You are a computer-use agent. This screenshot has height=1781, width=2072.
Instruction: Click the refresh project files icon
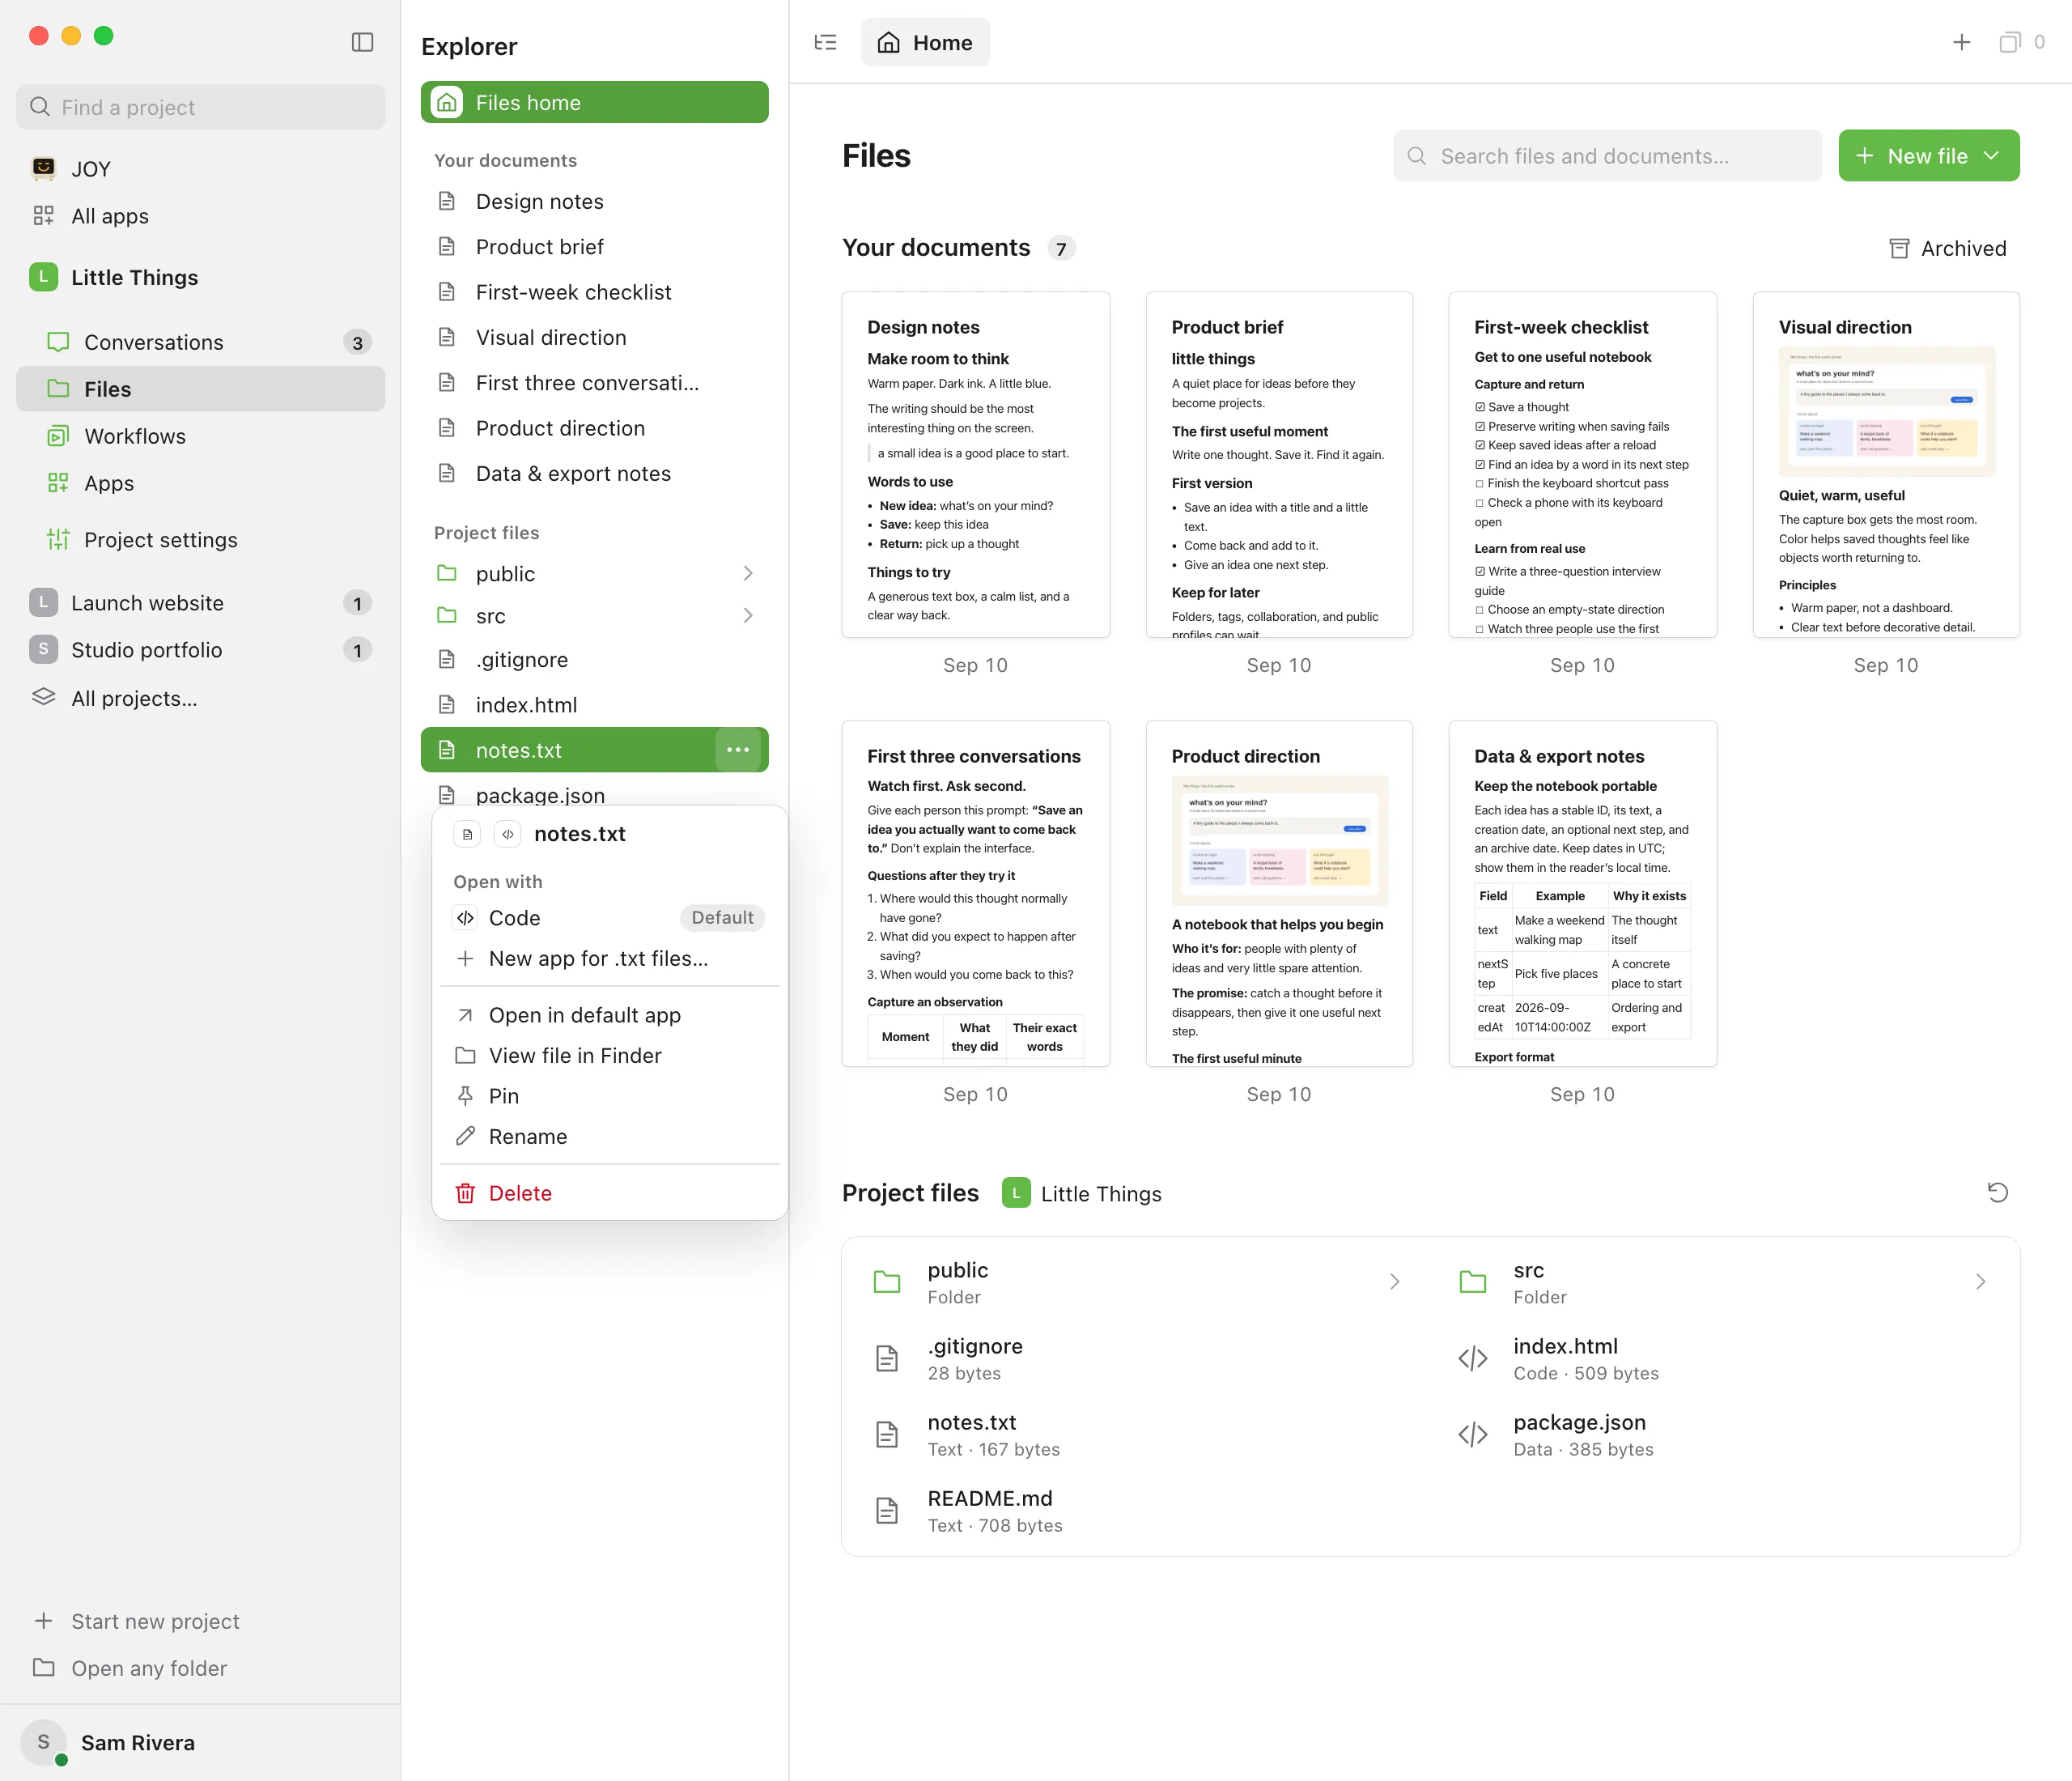(x=1997, y=1192)
